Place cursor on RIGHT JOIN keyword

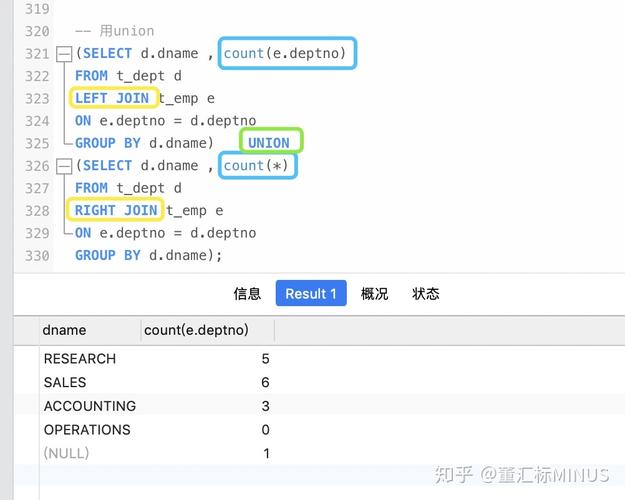tap(116, 210)
